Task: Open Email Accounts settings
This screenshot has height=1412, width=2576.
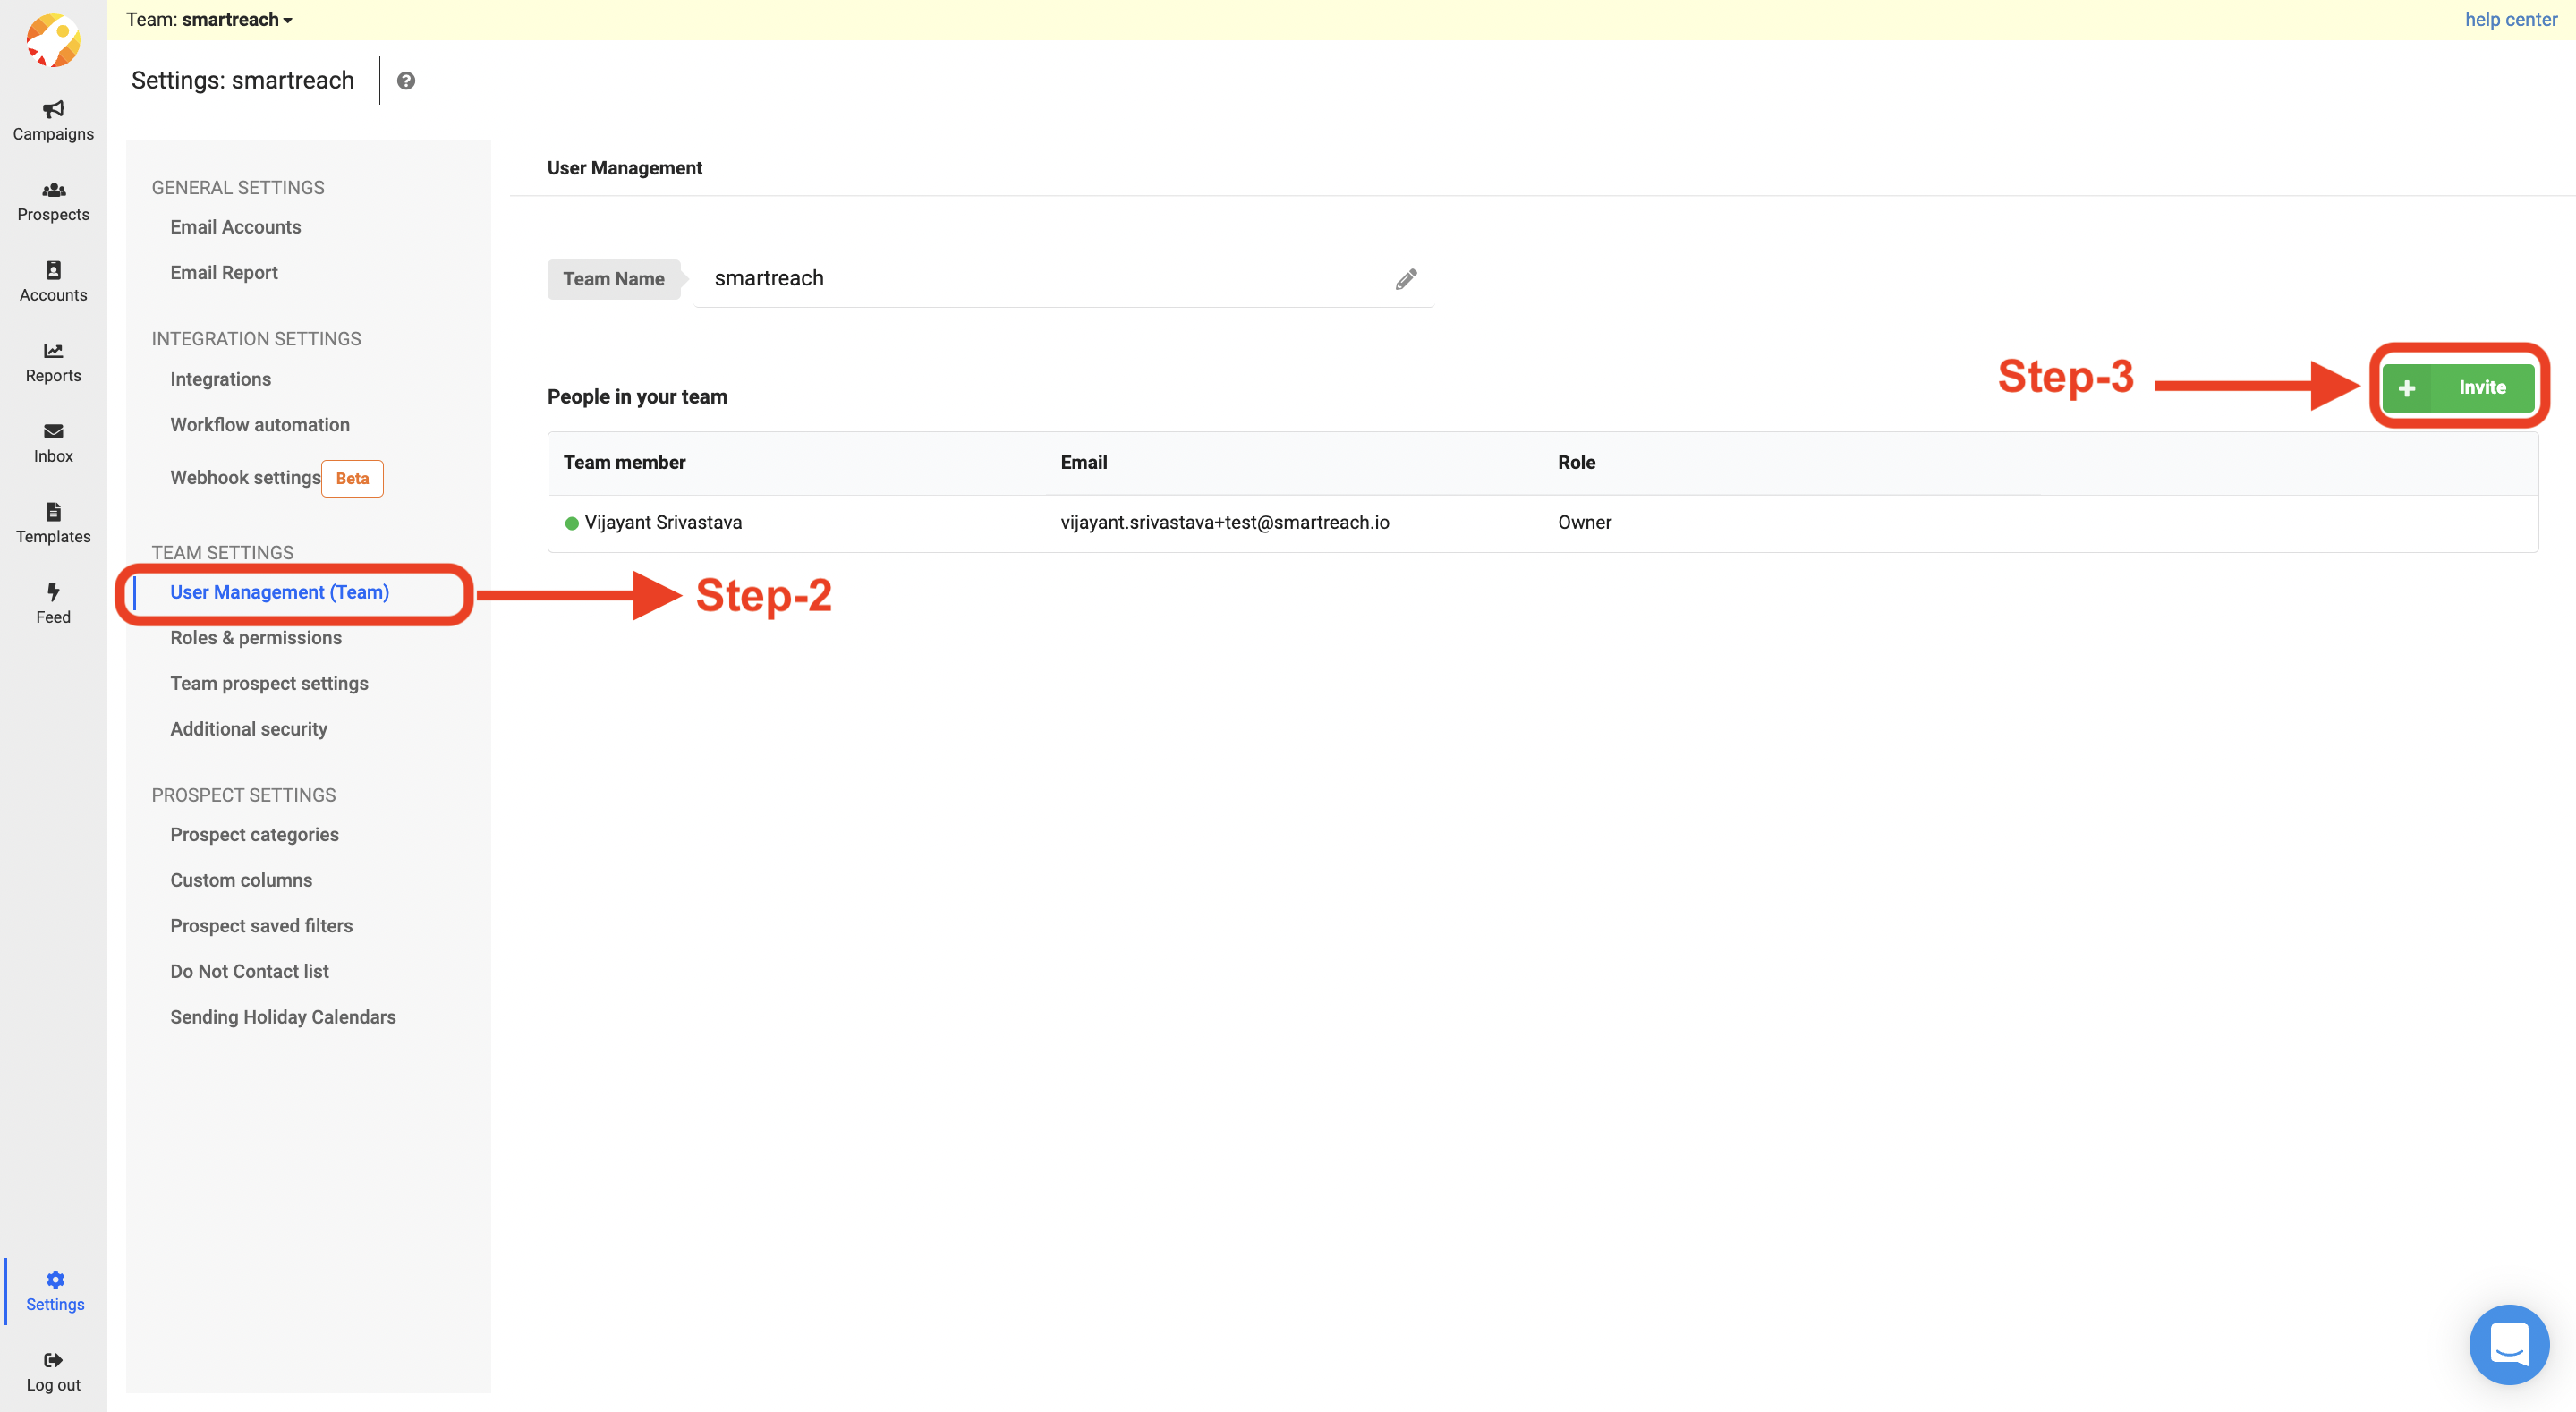Action: [235, 227]
